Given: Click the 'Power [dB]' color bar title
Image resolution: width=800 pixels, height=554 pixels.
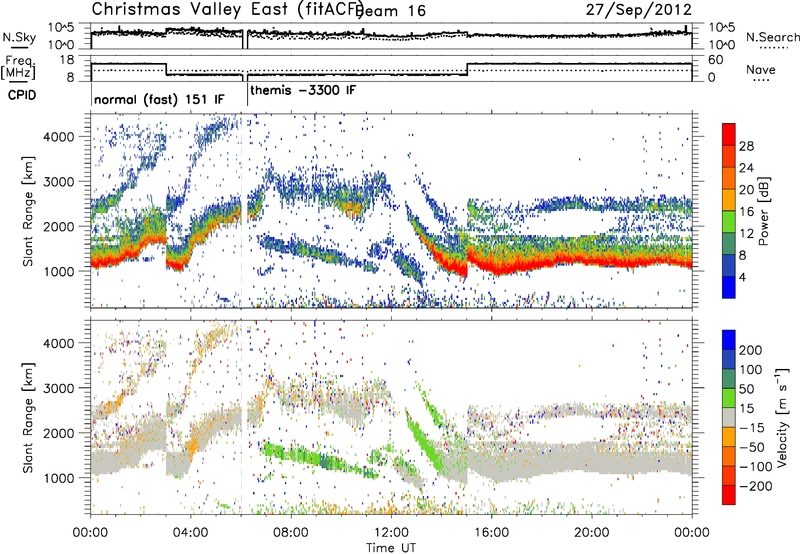Looking at the screenshot, I should (x=764, y=211).
